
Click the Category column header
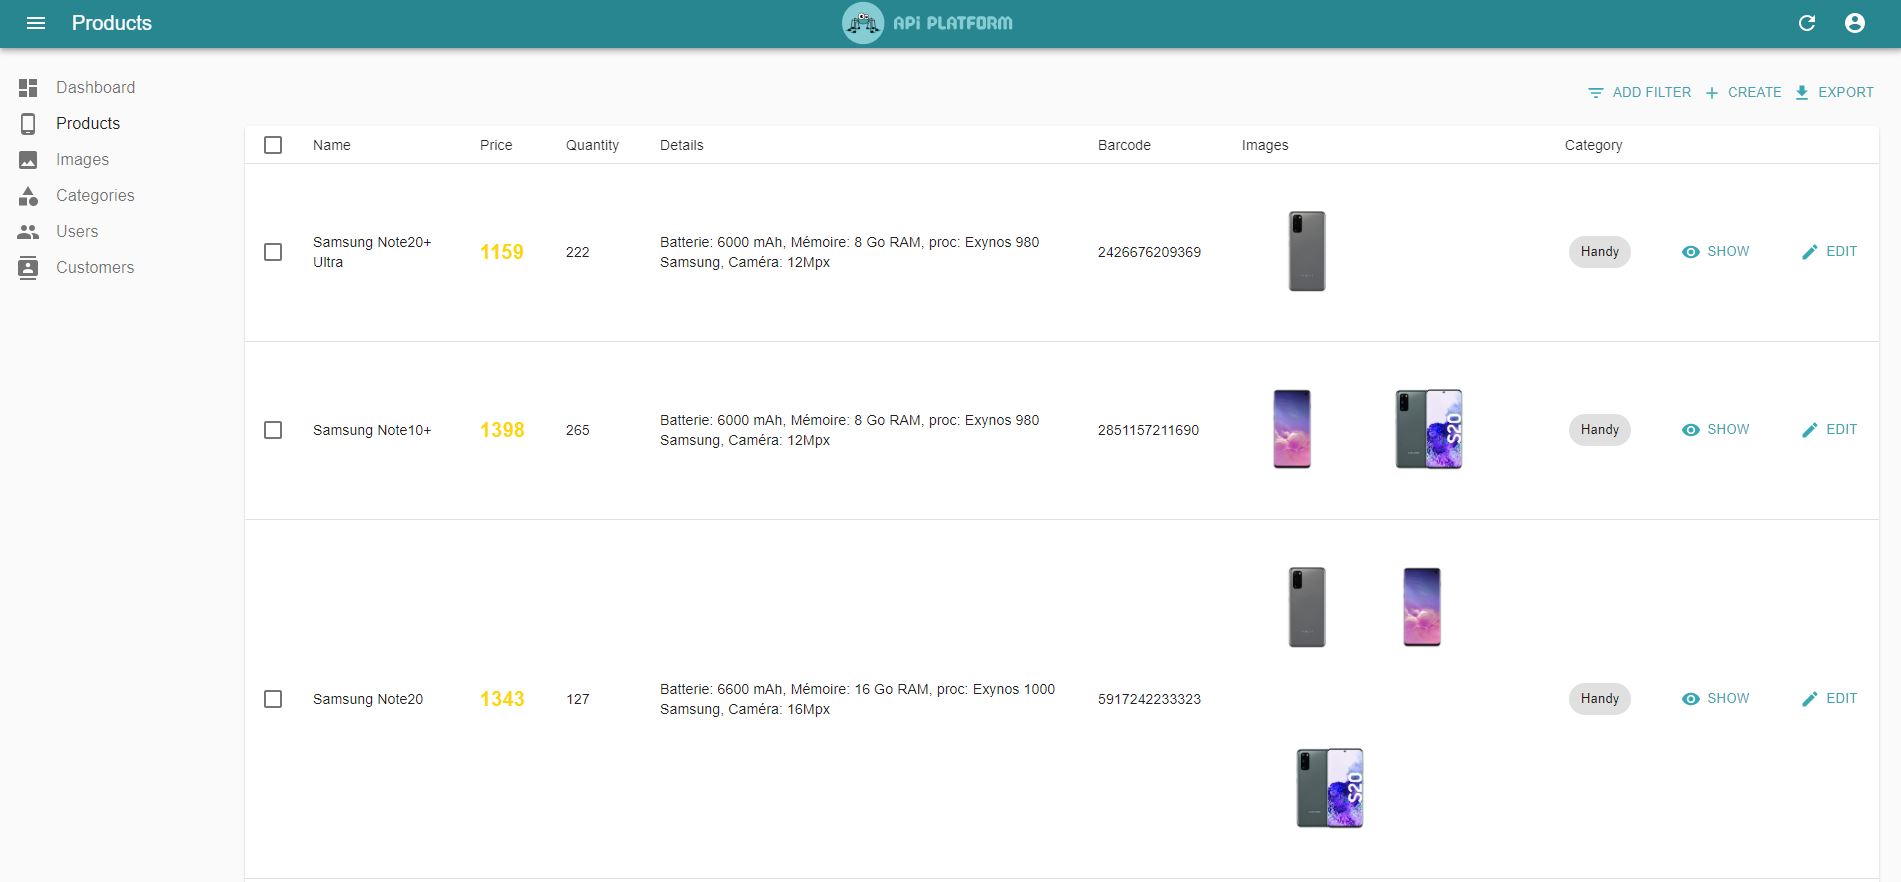click(1593, 145)
